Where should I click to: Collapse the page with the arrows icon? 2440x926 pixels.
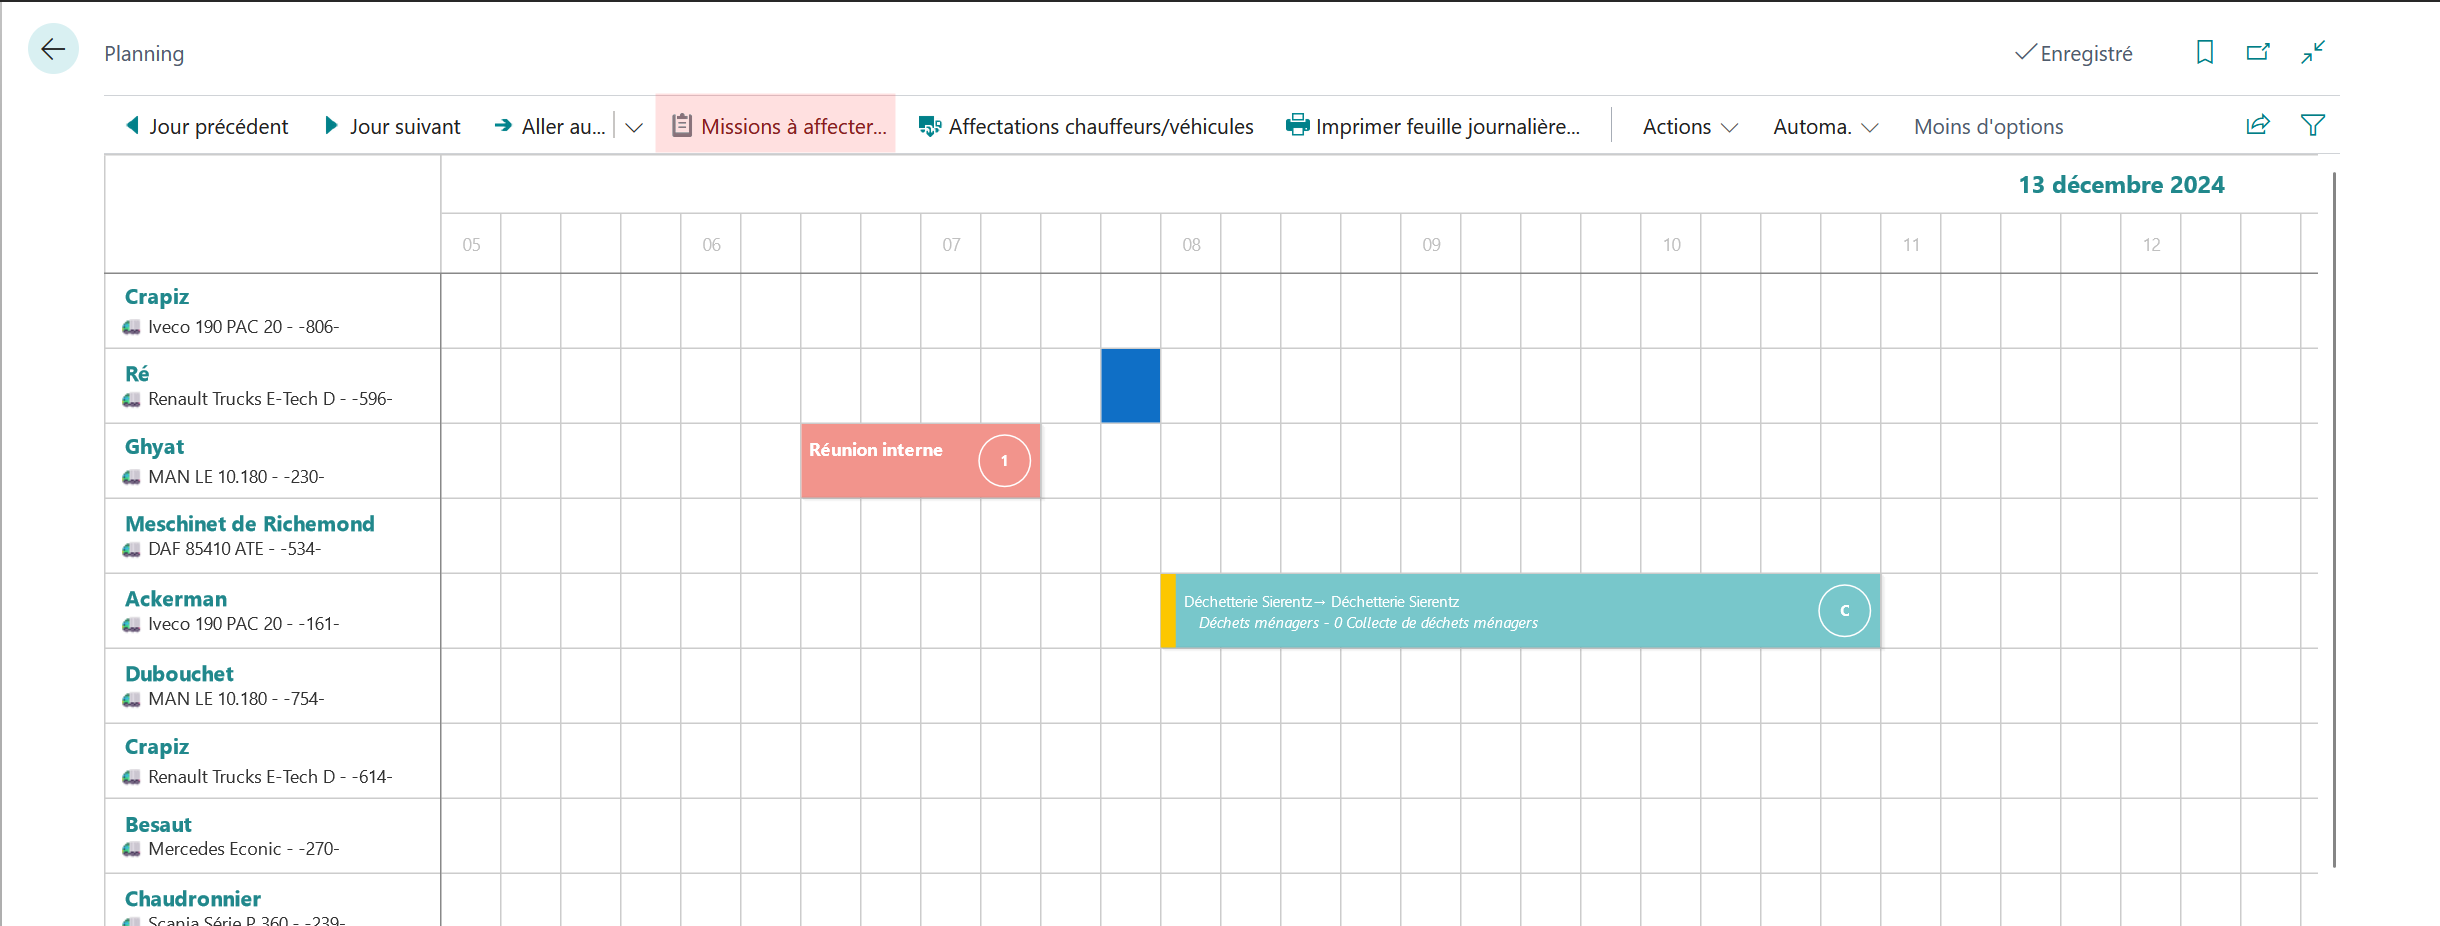point(2313,52)
